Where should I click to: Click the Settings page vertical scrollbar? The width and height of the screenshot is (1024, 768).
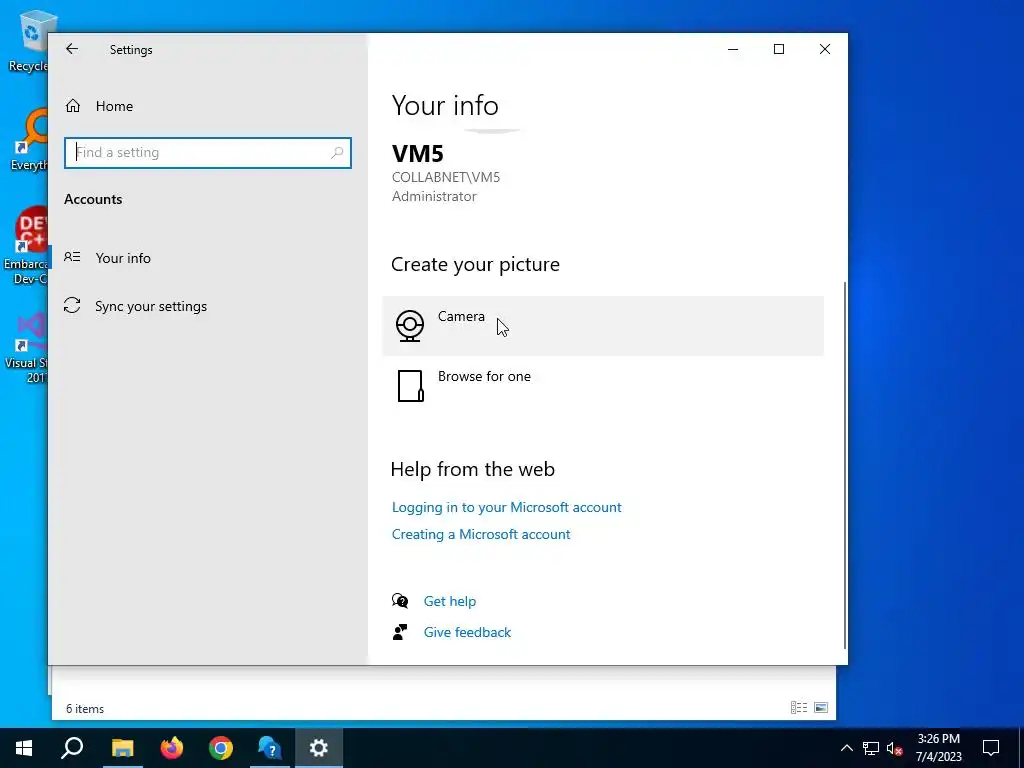tap(845, 465)
